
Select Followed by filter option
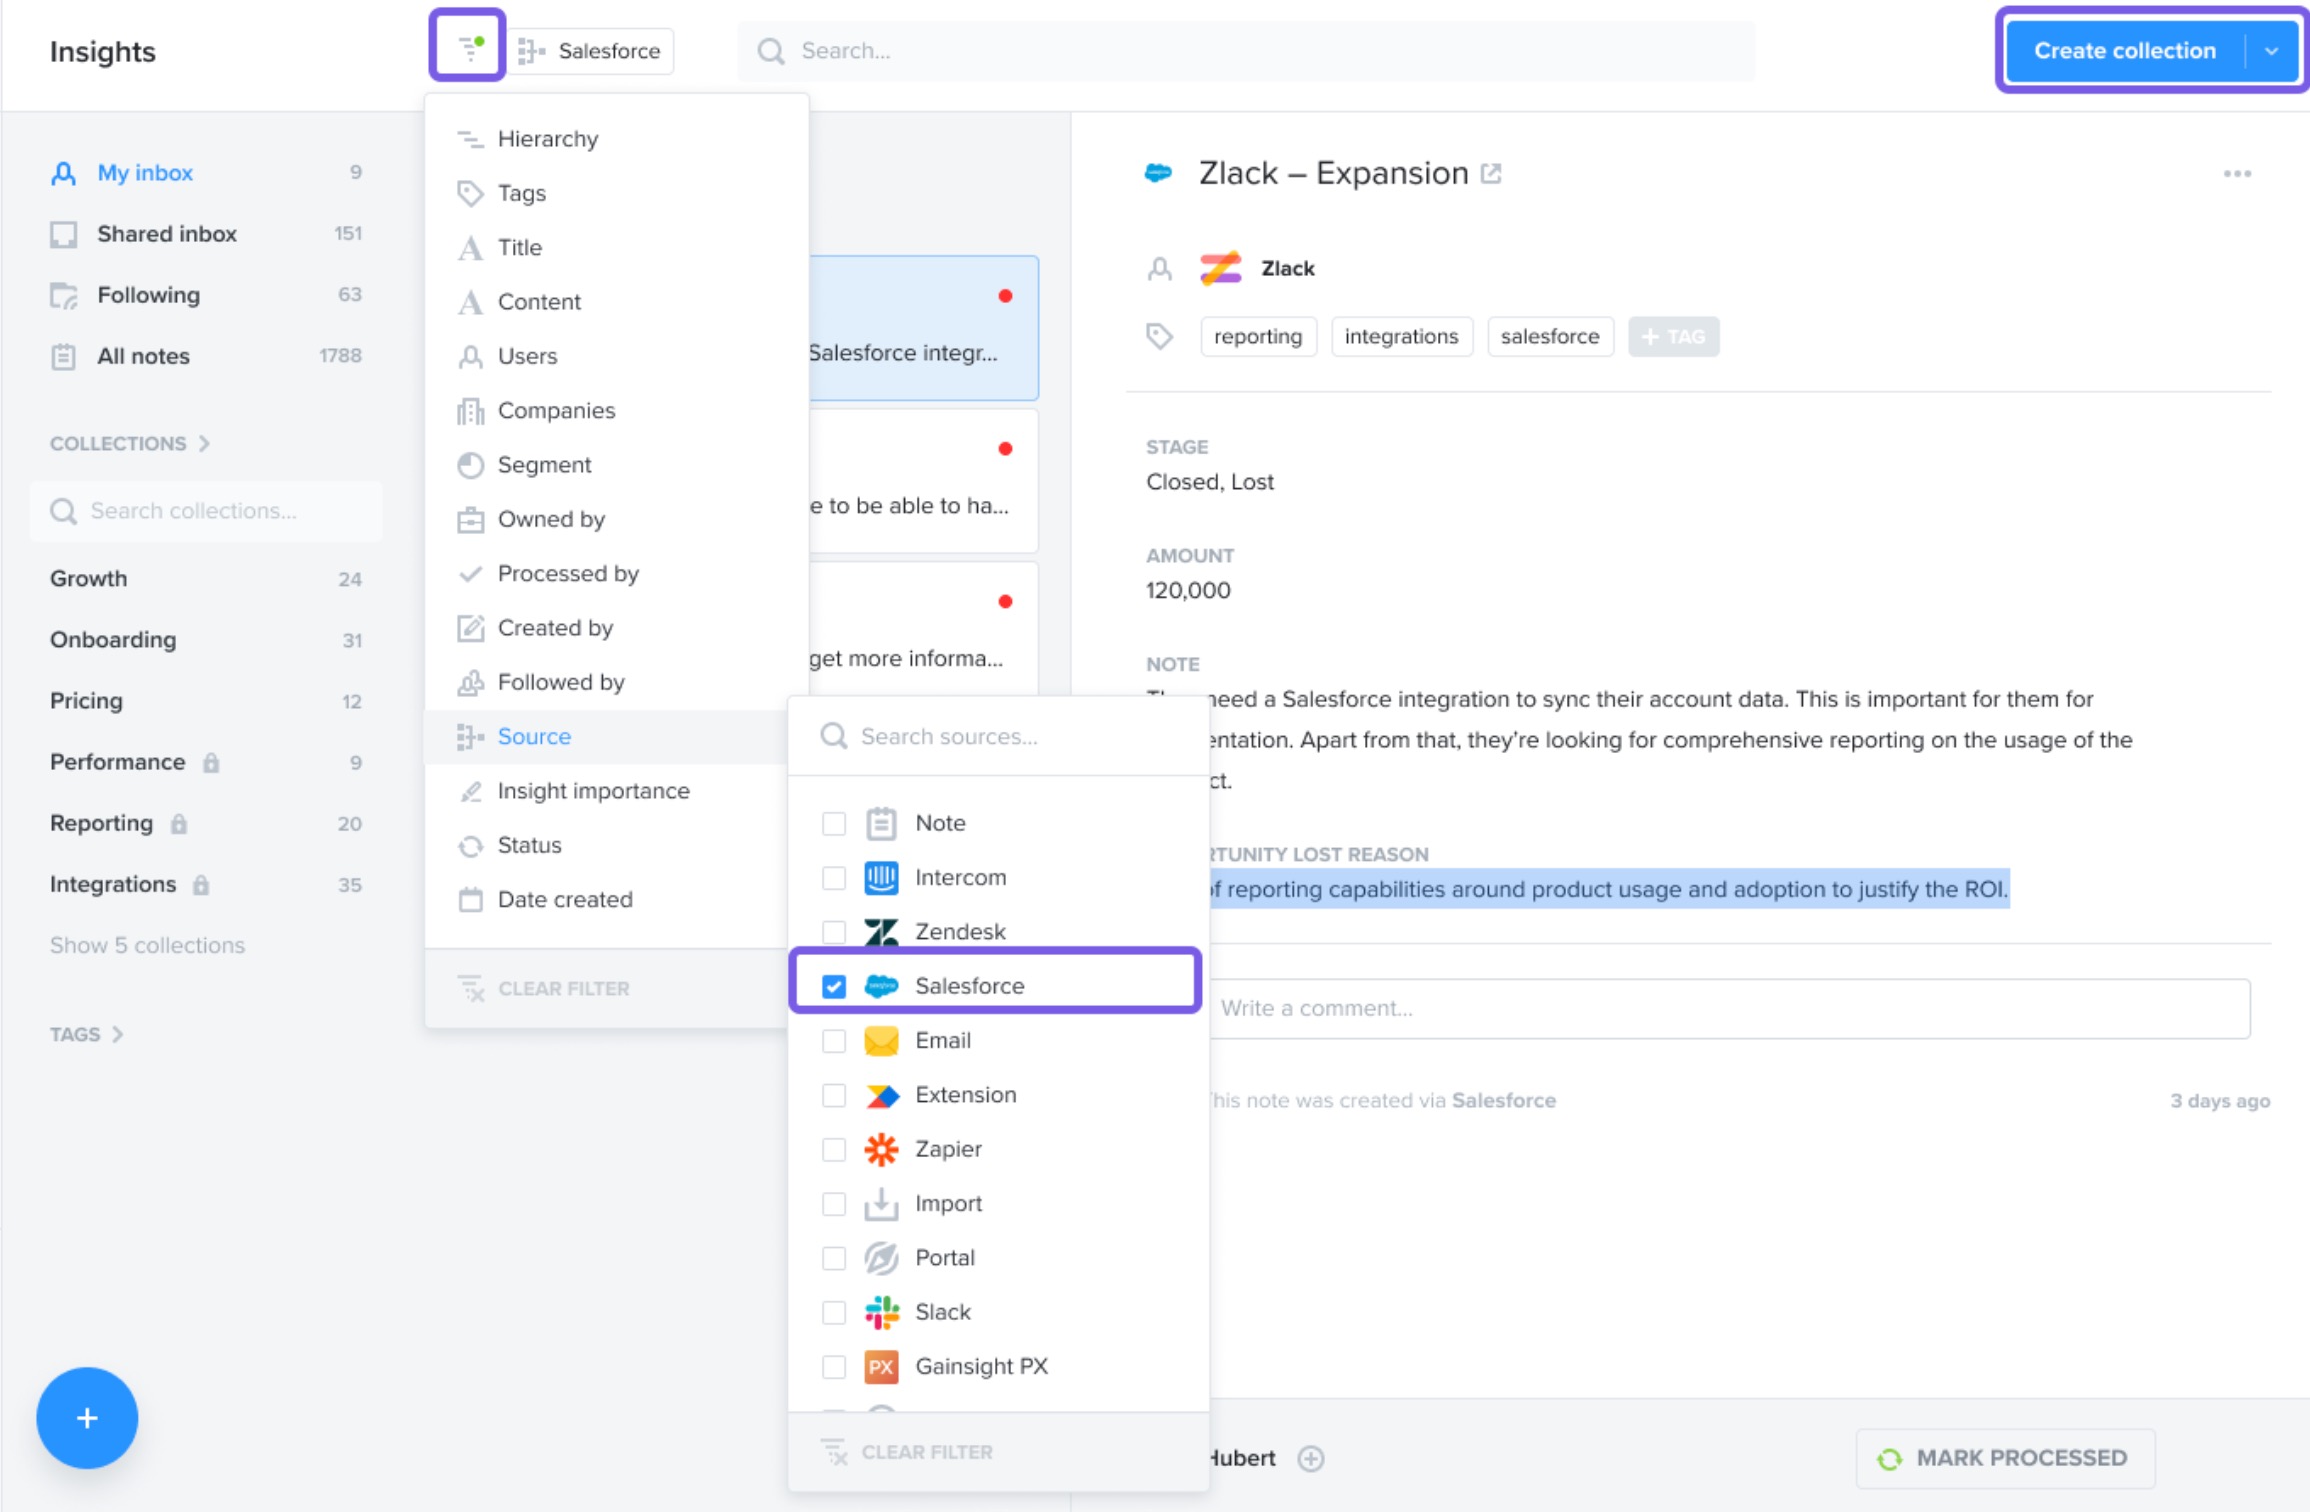pyautogui.click(x=617, y=682)
